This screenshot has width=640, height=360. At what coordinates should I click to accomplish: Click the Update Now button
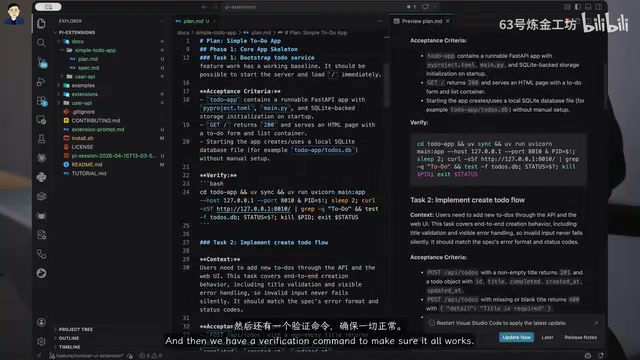point(516,337)
